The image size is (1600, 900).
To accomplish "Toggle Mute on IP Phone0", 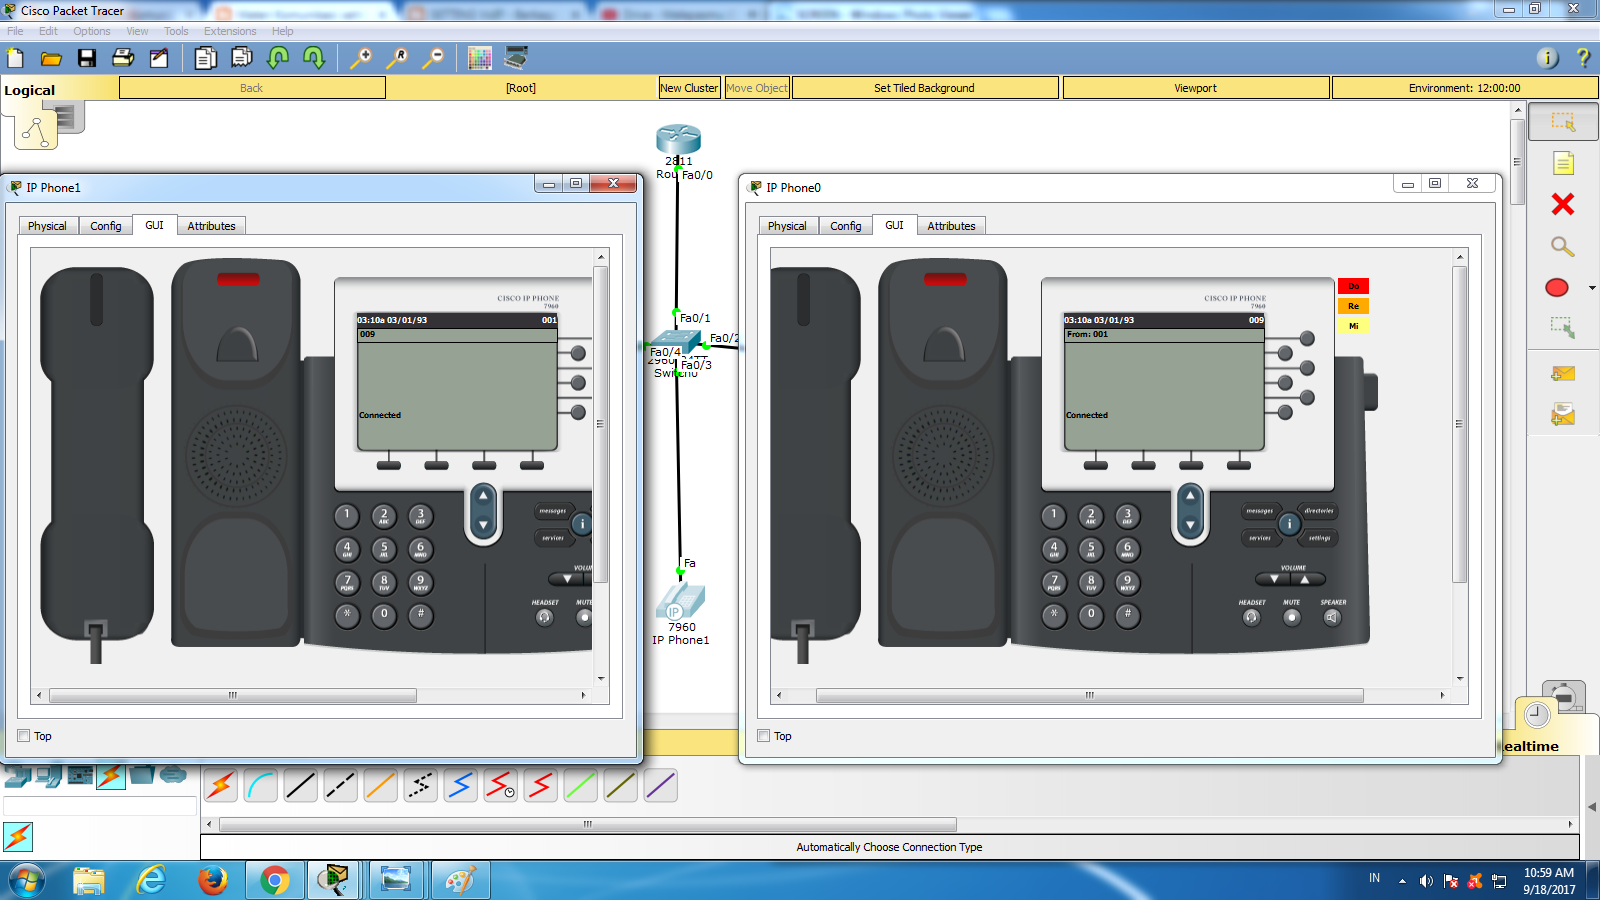I will coord(1292,617).
